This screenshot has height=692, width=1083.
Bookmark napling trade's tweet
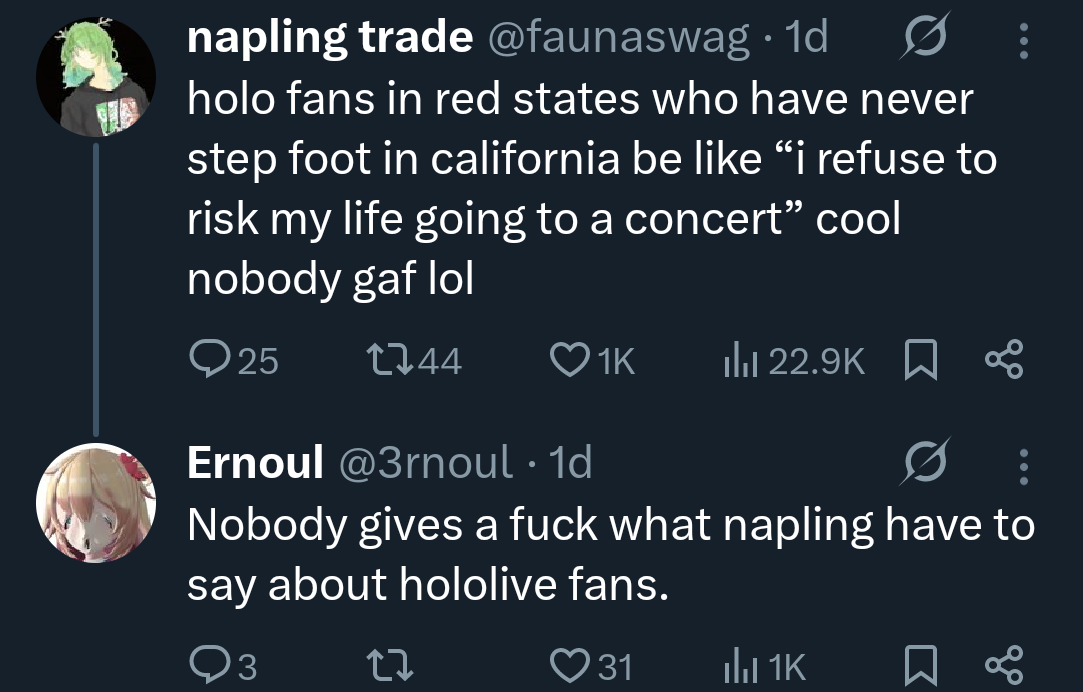coord(918,360)
